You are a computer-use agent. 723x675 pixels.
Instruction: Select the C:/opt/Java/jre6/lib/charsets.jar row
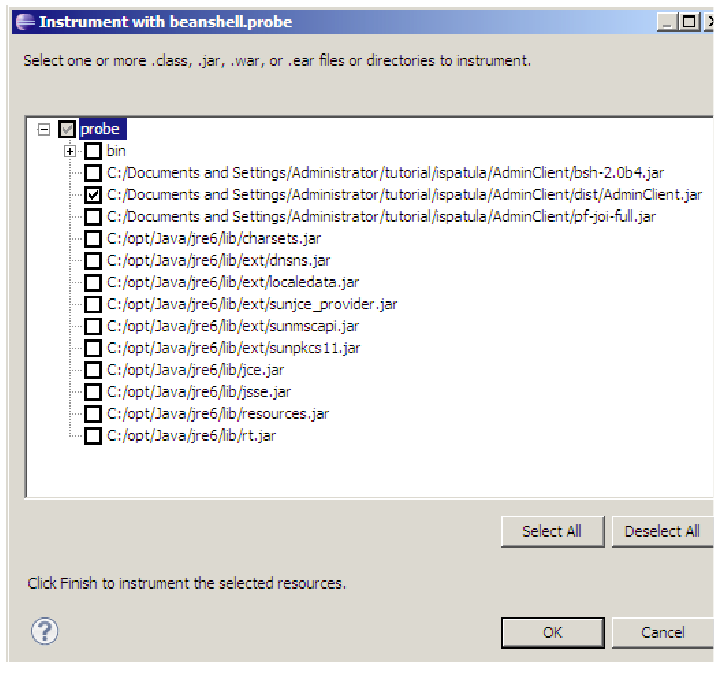point(214,239)
